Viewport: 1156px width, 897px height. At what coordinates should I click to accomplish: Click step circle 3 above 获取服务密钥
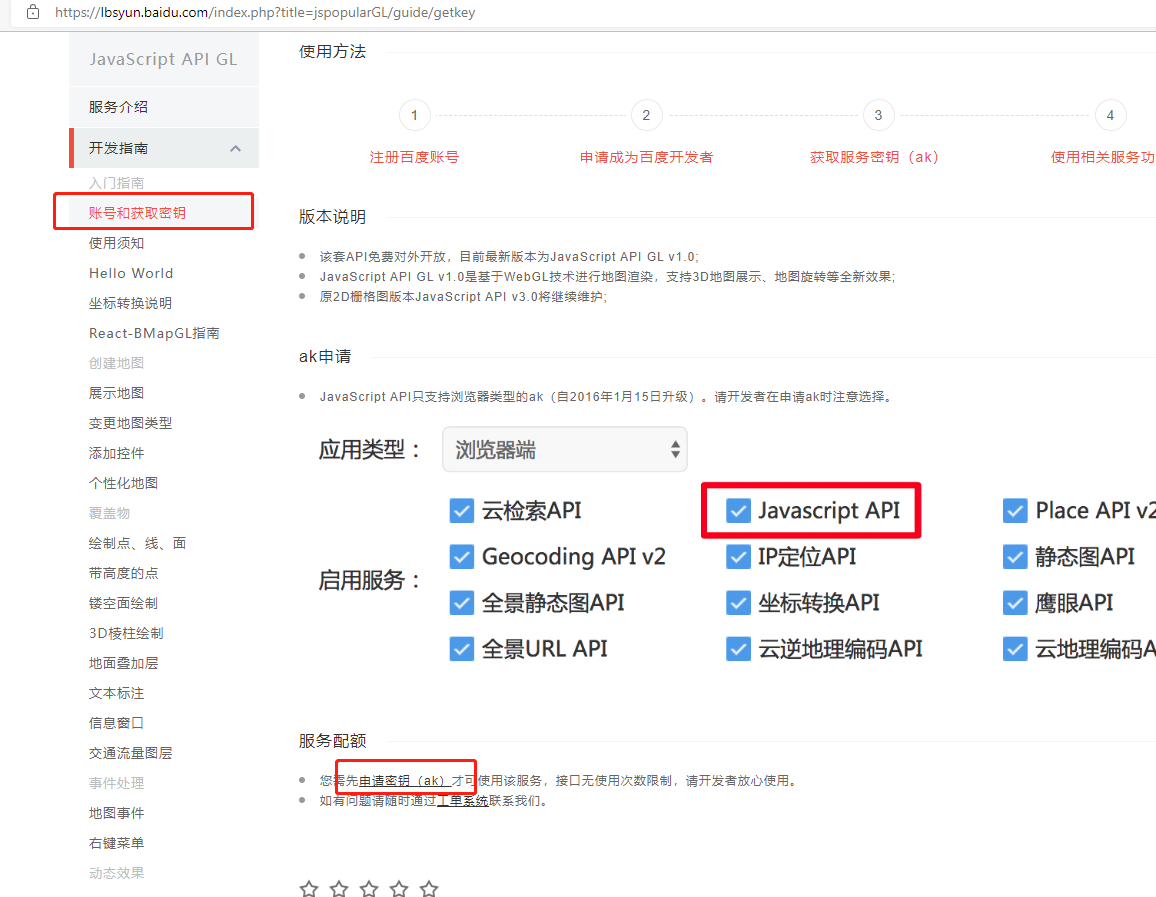pyautogui.click(x=878, y=115)
